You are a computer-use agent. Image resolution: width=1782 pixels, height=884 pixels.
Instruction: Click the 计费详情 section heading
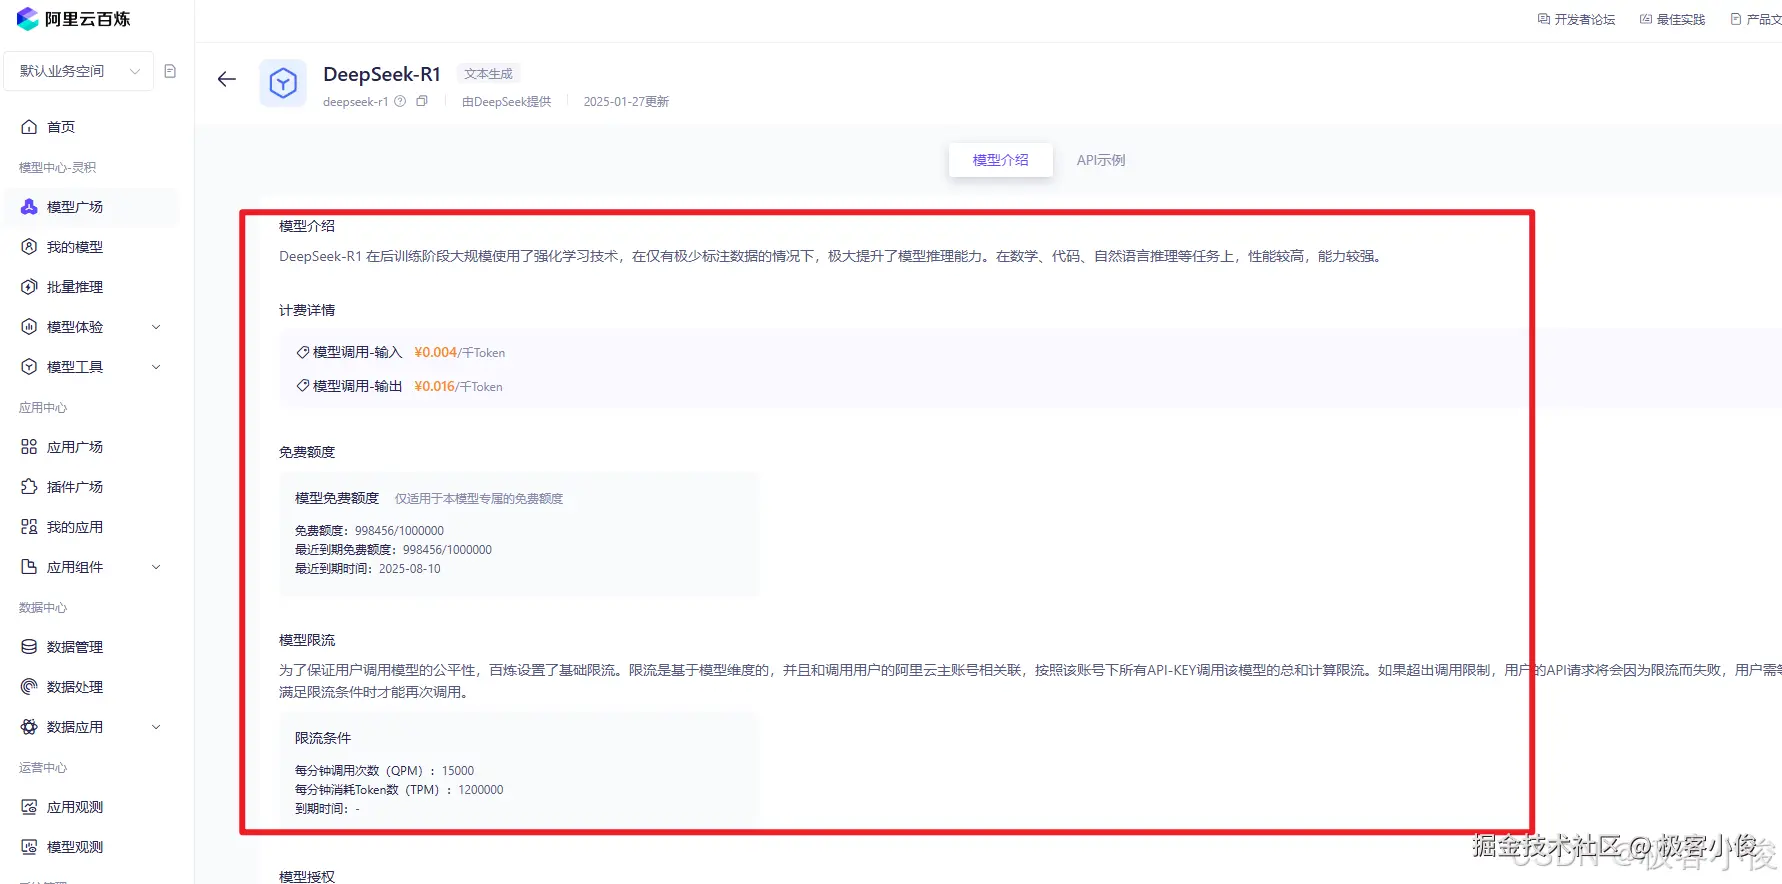coord(307,310)
